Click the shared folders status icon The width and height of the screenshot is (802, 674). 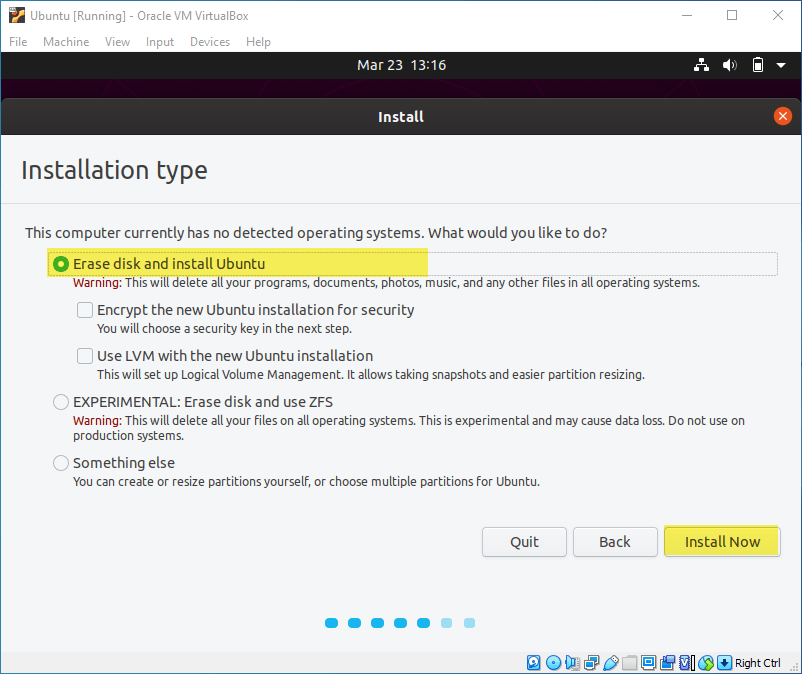630,663
